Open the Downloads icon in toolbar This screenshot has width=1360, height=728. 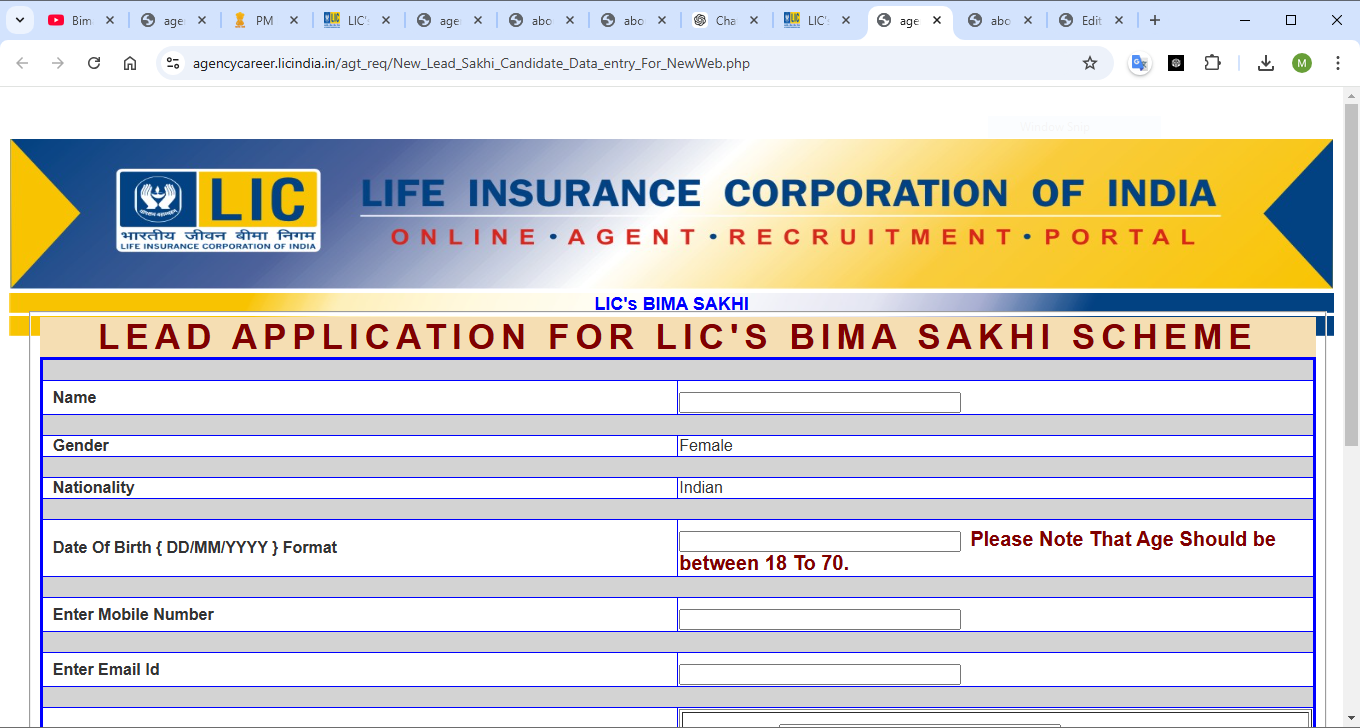[x=1266, y=63]
